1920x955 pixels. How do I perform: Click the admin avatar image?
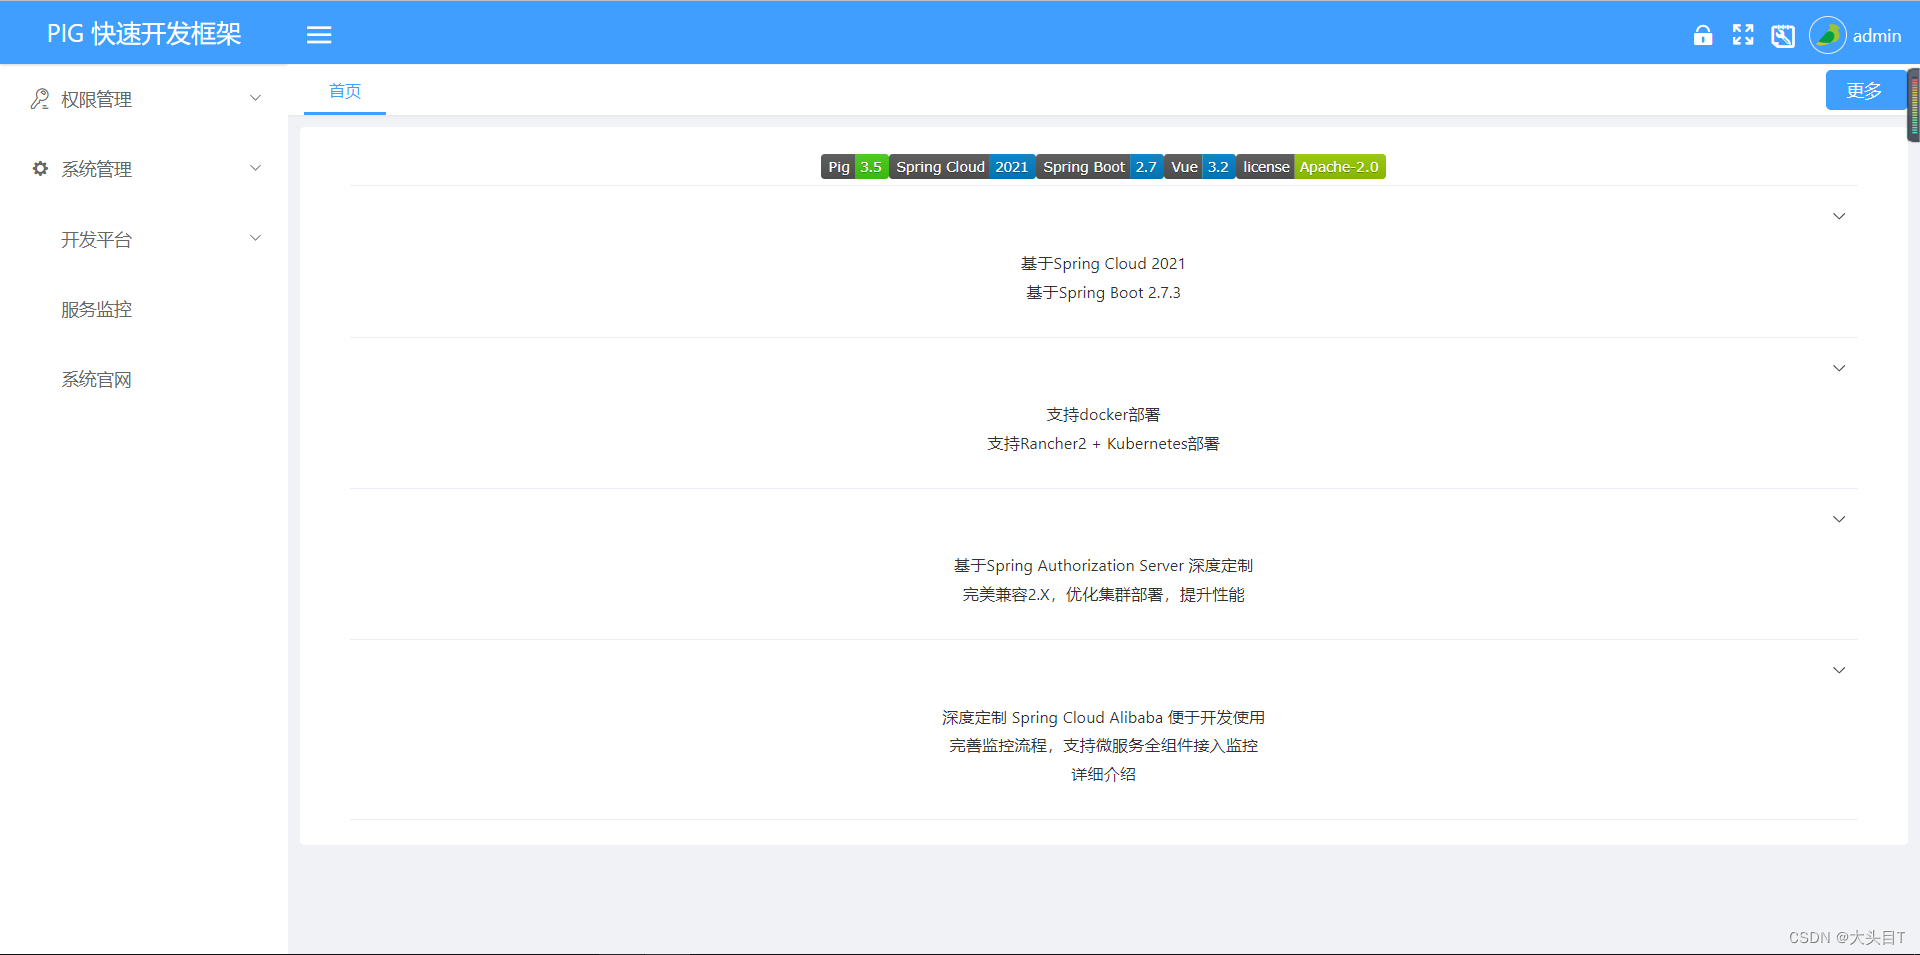pyautogui.click(x=1827, y=34)
